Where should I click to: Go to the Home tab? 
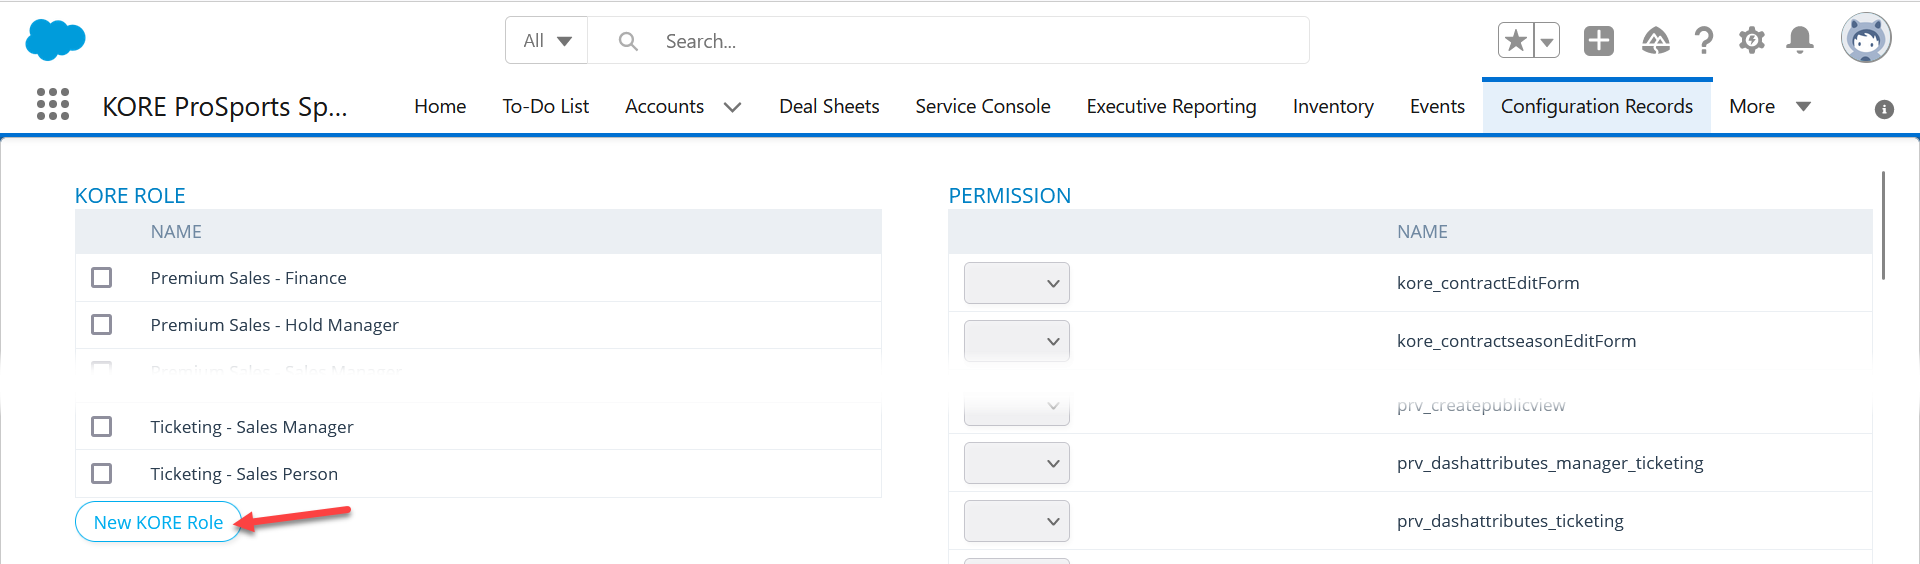440,106
